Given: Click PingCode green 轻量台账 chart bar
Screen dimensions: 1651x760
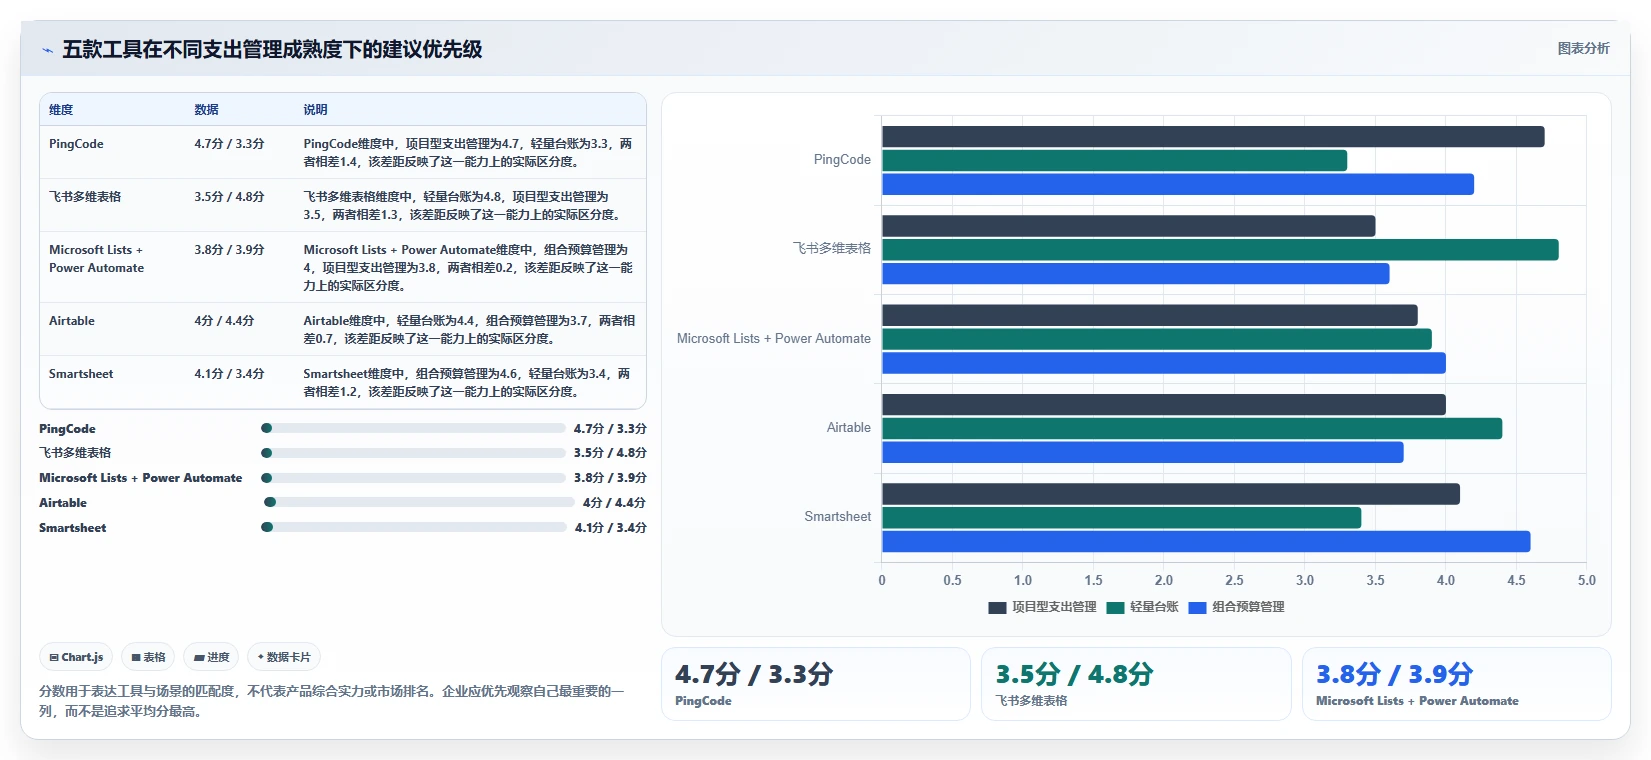Looking at the screenshot, I should [x=1114, y=160].
